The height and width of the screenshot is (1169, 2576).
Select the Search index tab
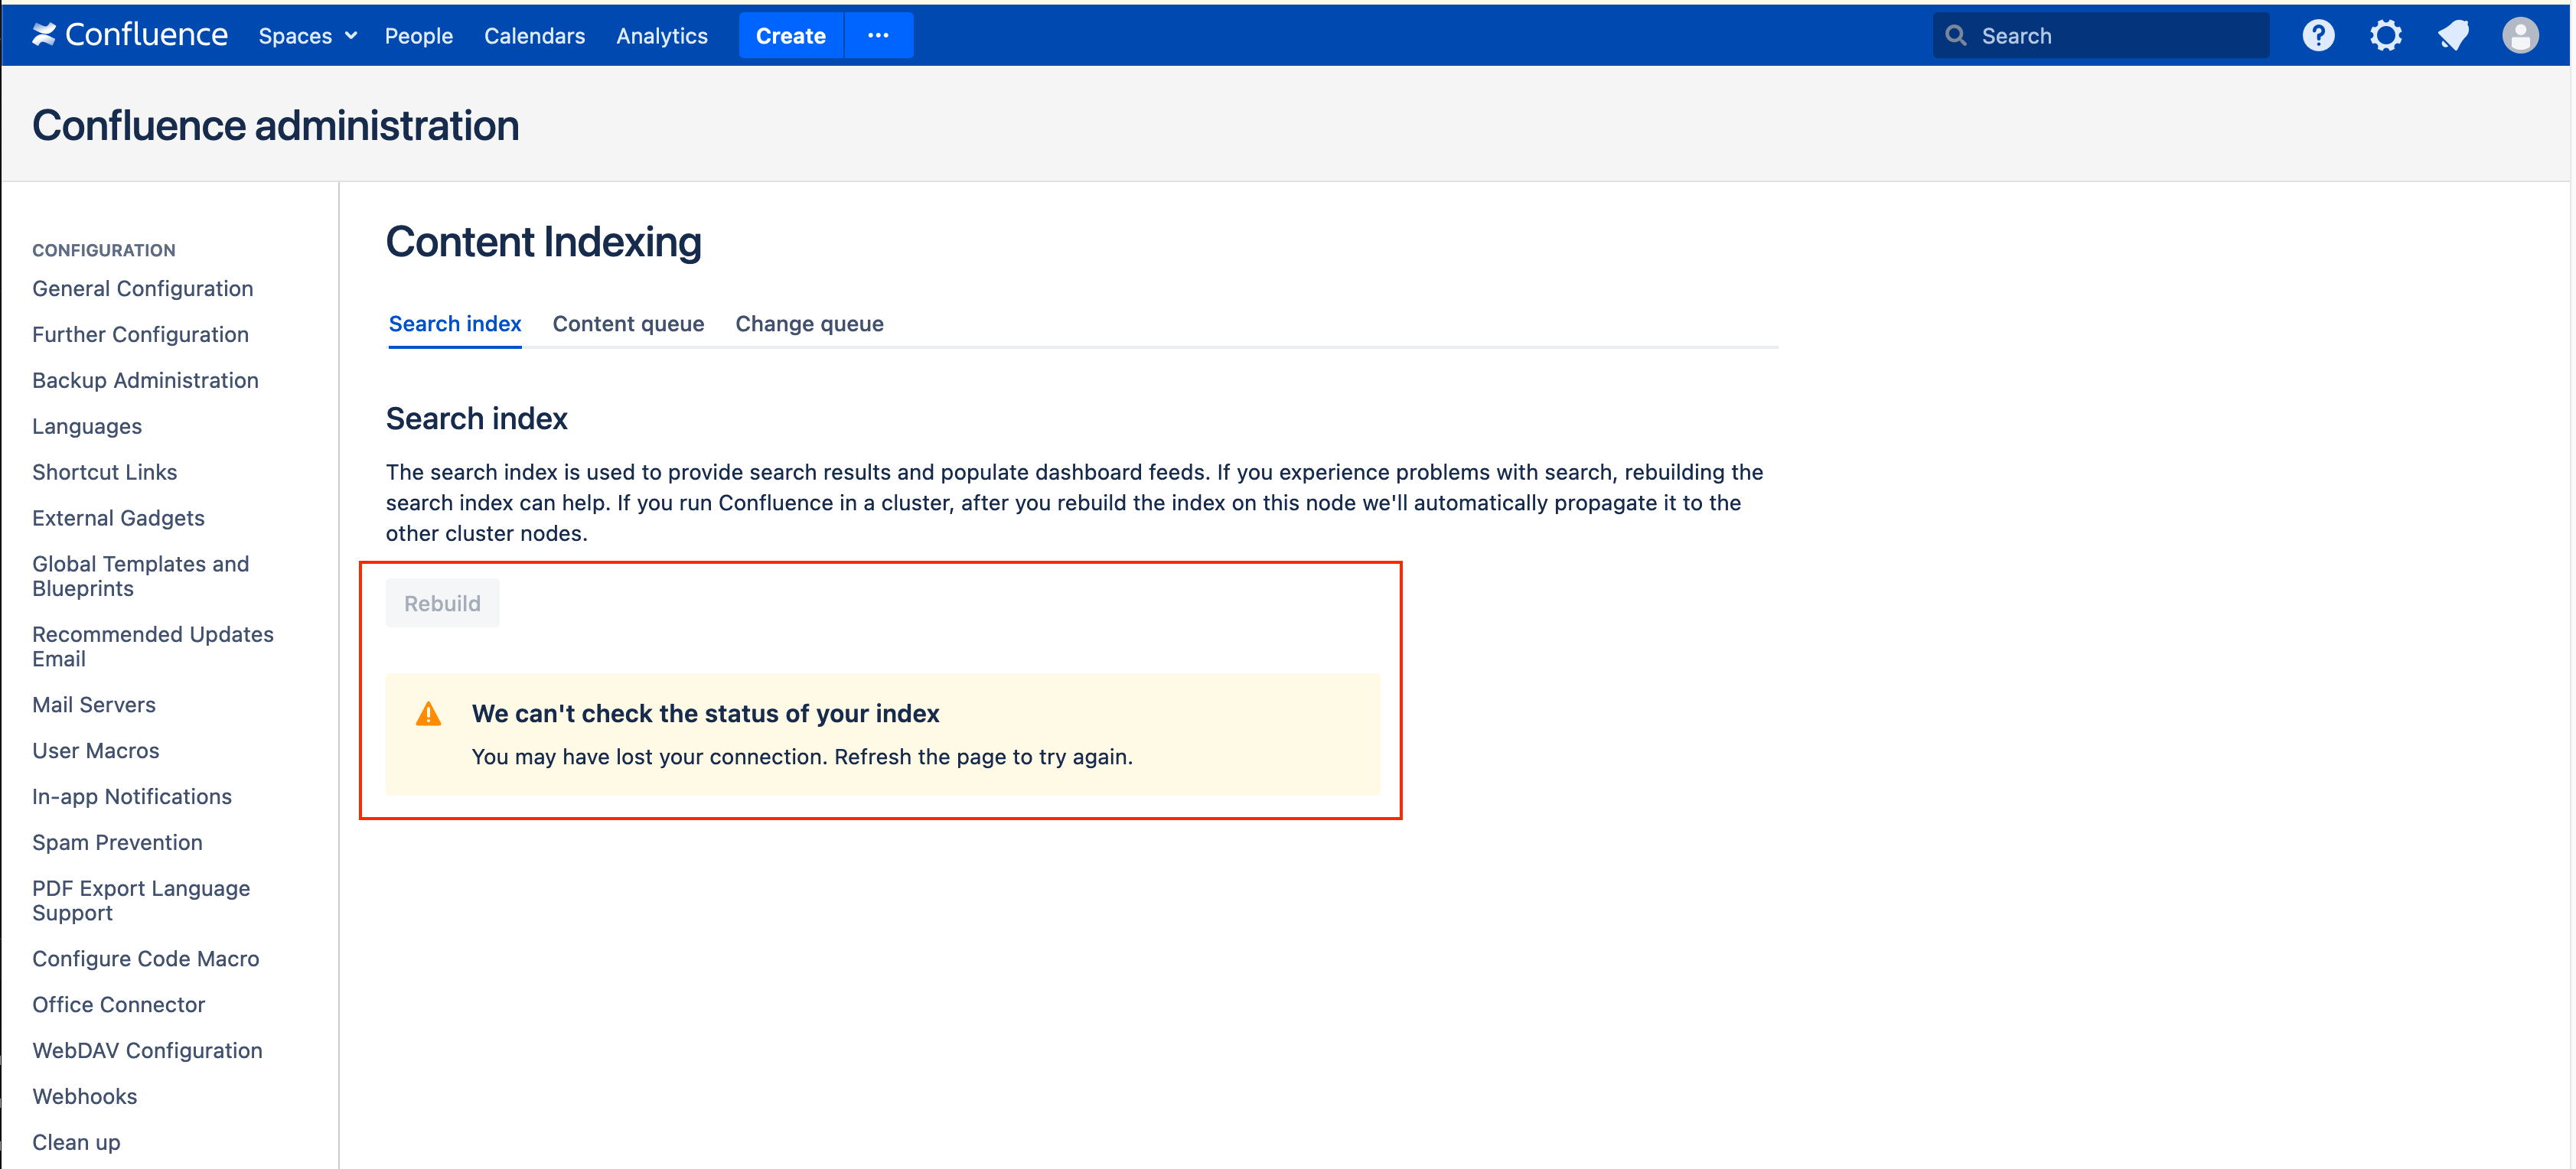click(x=455, y=324)
